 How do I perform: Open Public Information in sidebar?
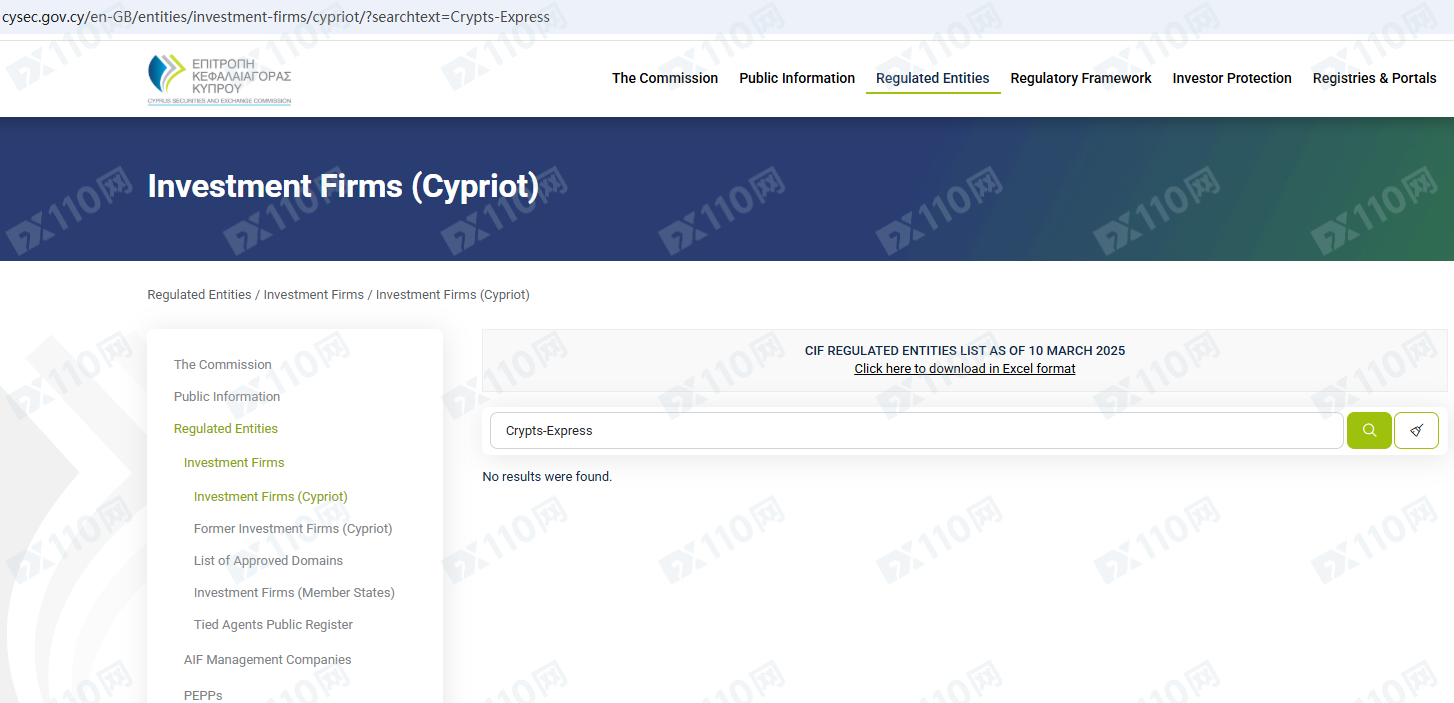(x=227, y=397)
